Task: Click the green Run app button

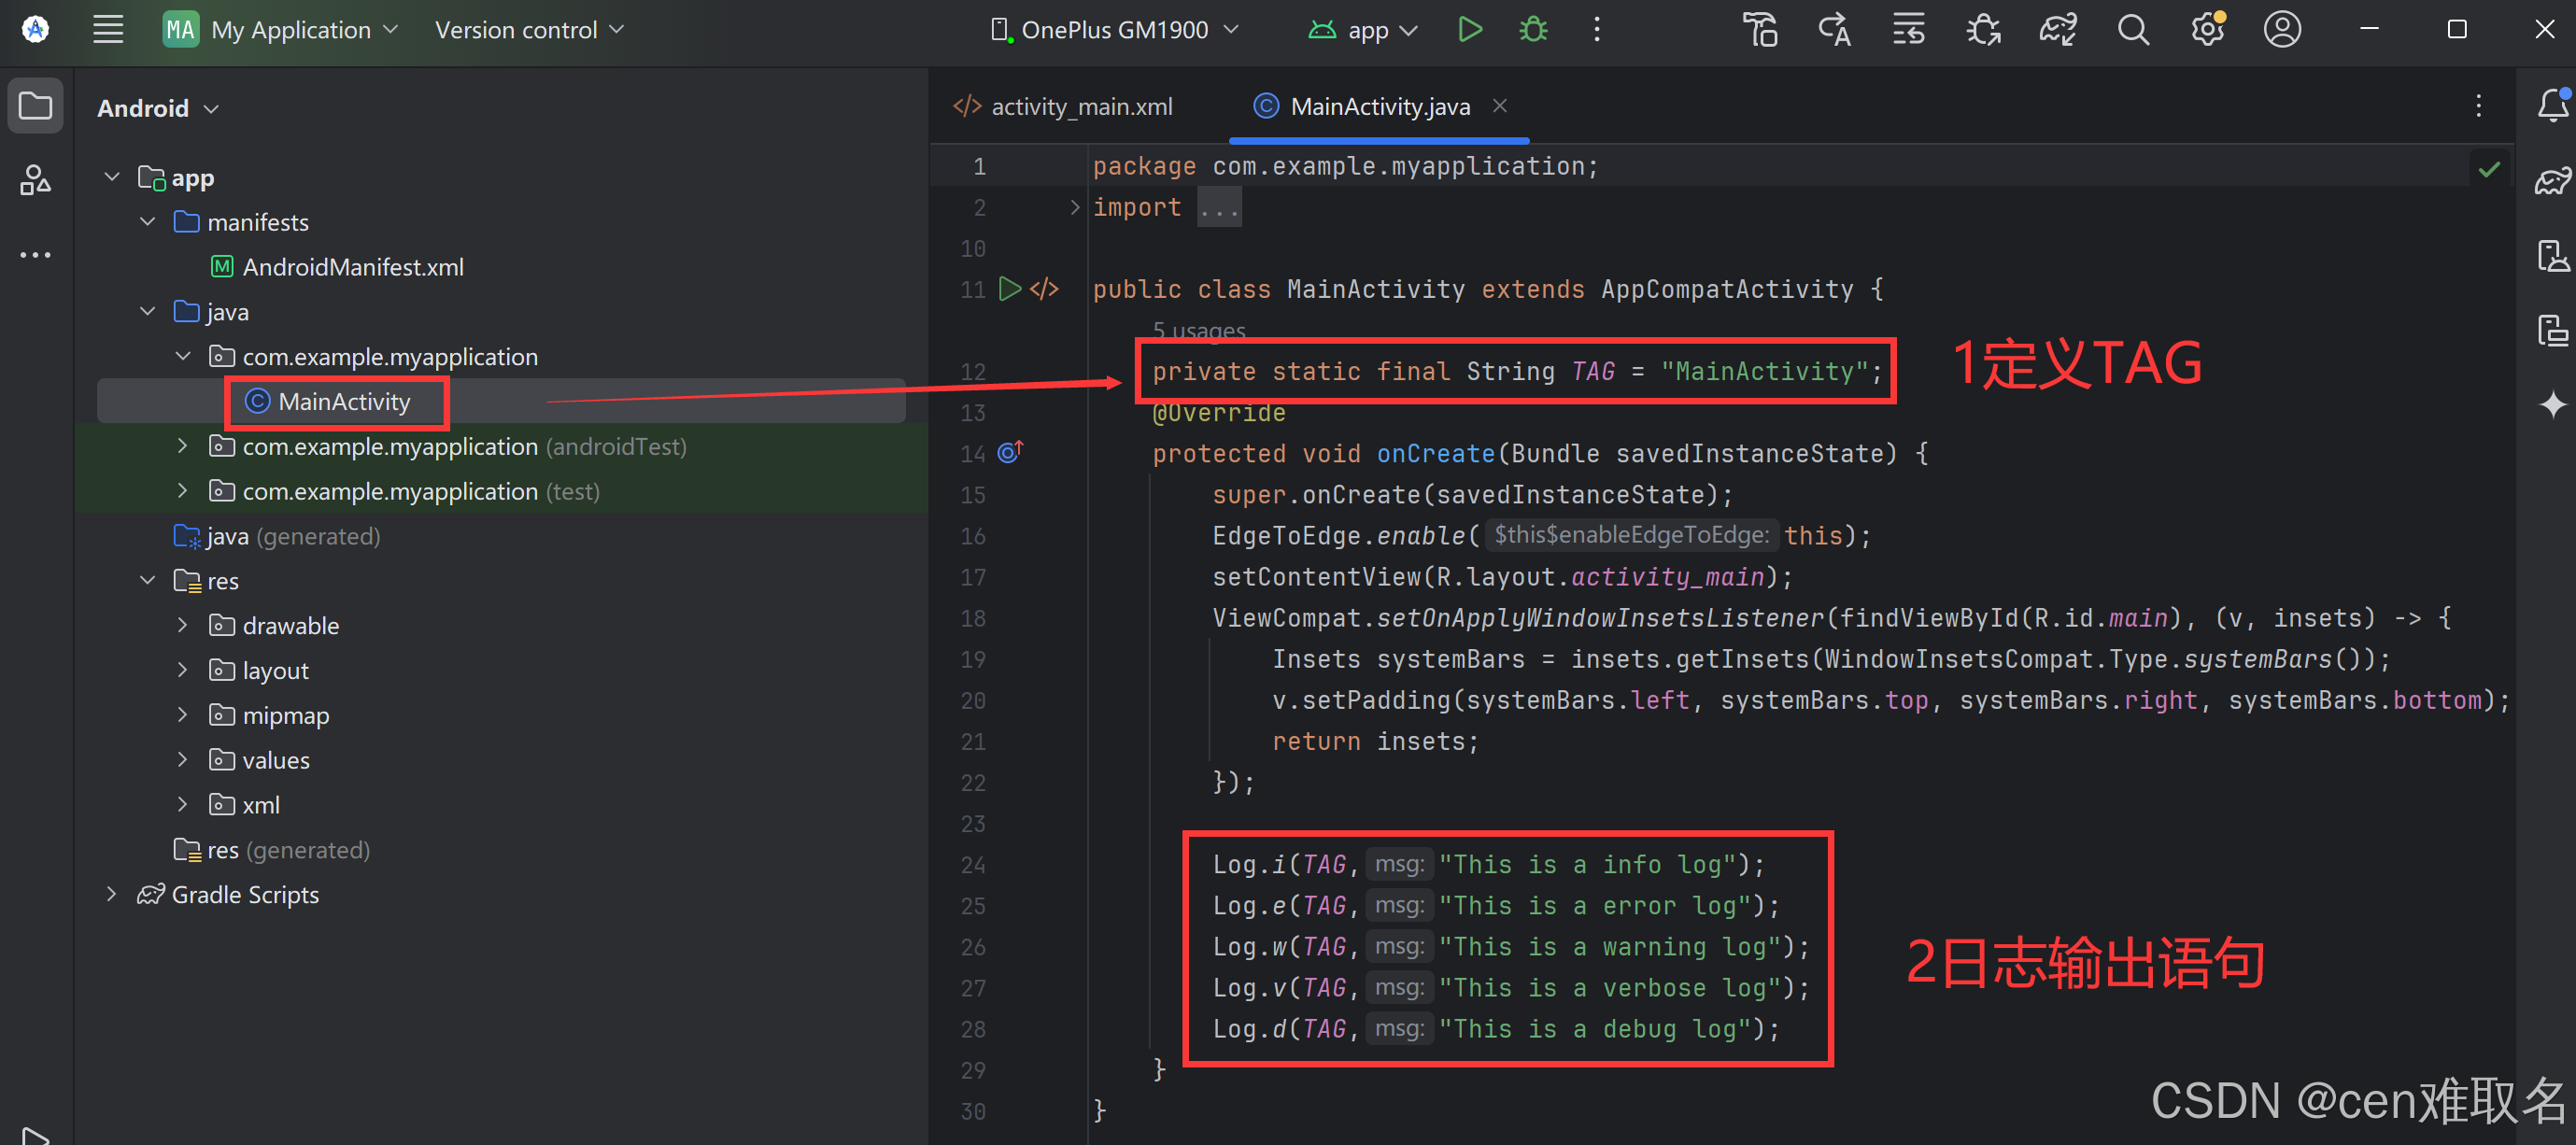Action: pyautogui.click(x=1469, y=30)
